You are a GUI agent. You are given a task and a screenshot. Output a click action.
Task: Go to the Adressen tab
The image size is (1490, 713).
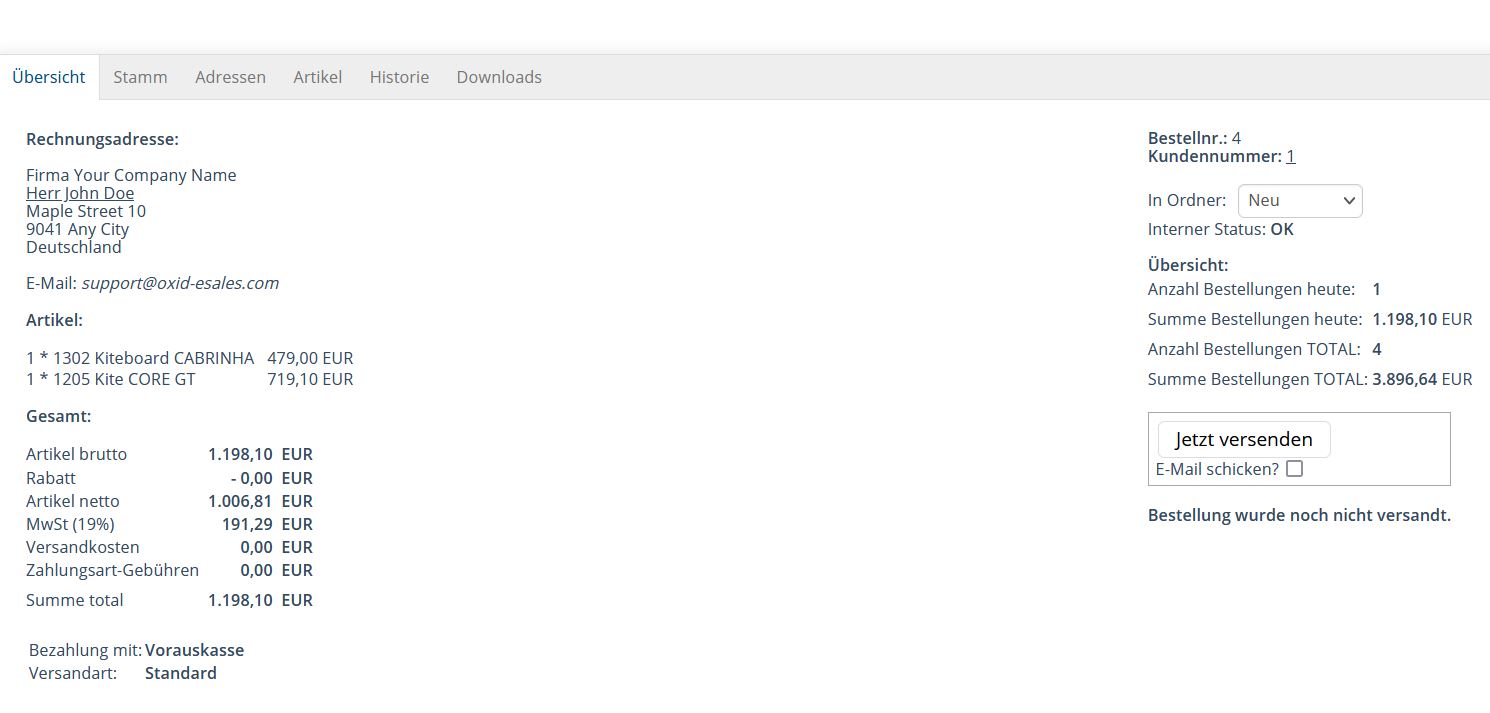point(230,77)
